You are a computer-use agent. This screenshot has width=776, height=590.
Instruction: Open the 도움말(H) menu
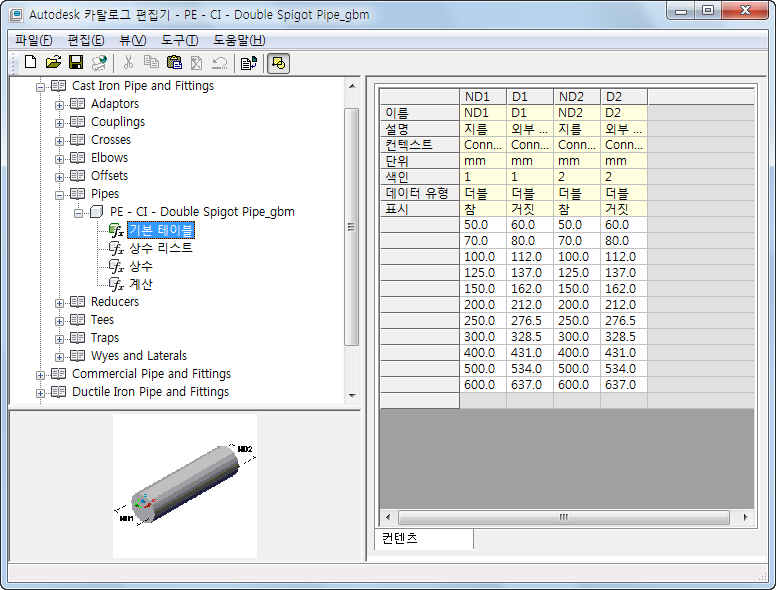coord(239,40)
